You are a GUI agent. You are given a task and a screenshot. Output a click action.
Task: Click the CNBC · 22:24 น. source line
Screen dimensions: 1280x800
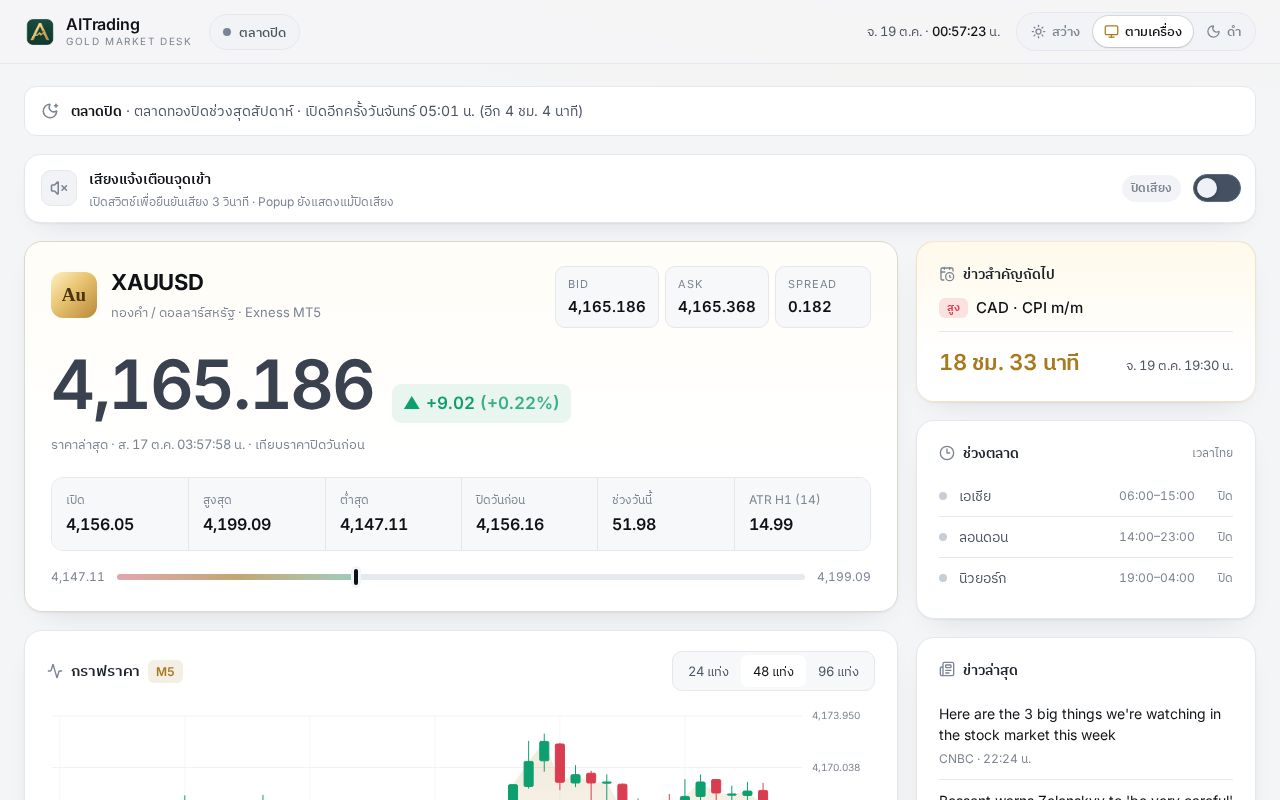click(x=985, y=759)
